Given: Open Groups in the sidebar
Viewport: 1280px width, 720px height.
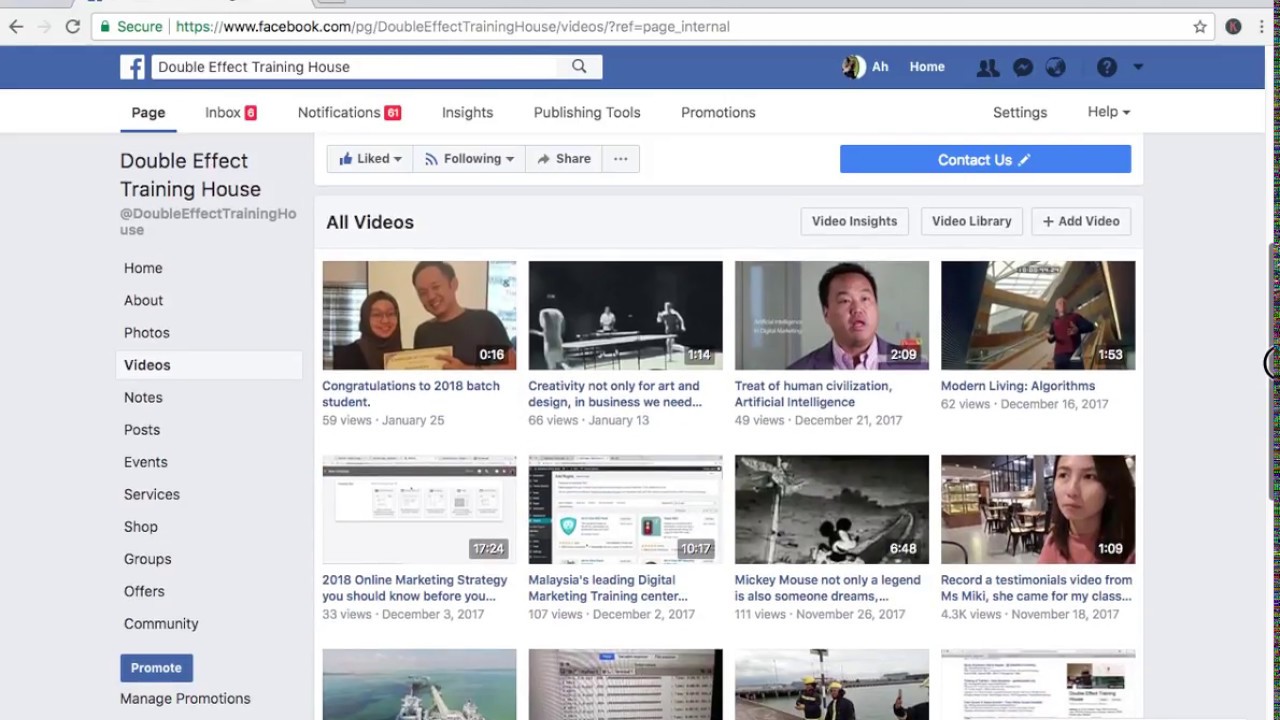Looking at the screenshot, I should [x=147, y=559].
